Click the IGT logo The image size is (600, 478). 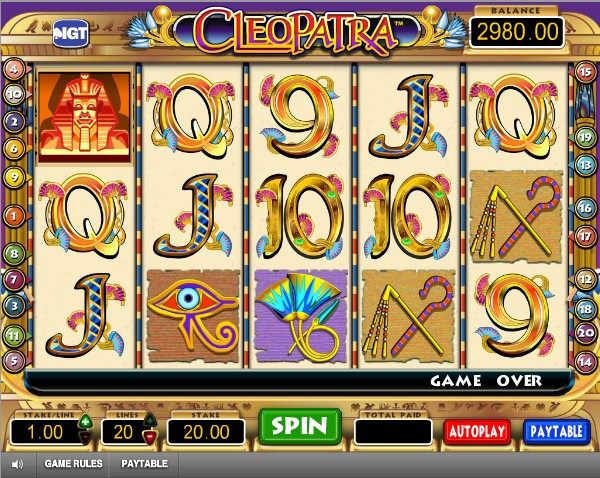tap(71, 34)
